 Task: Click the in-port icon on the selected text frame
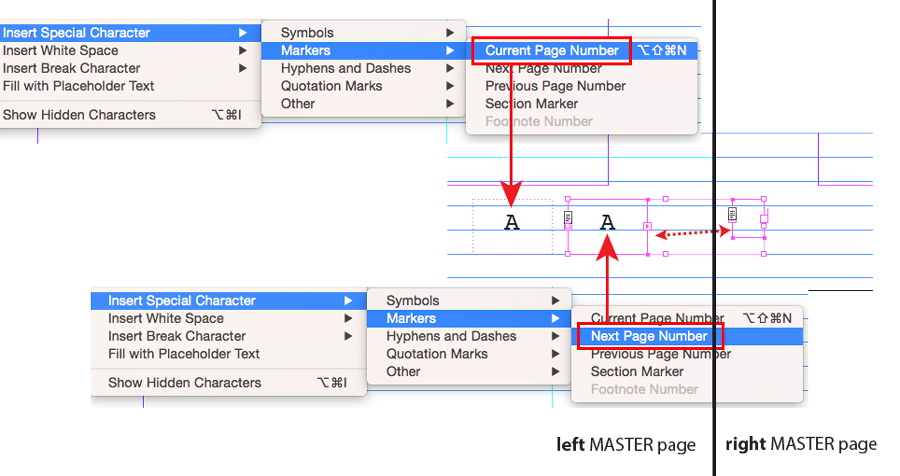click(x=568, y=217)
